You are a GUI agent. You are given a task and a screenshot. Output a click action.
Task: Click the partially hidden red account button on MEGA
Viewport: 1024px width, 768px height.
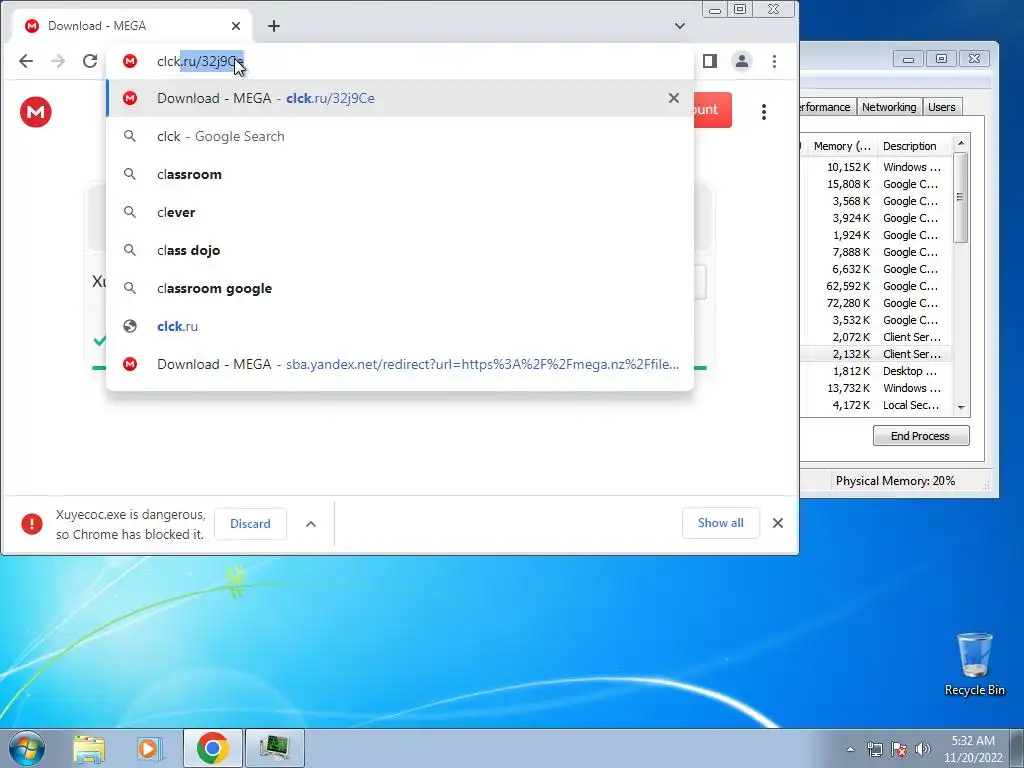(712, 110)
